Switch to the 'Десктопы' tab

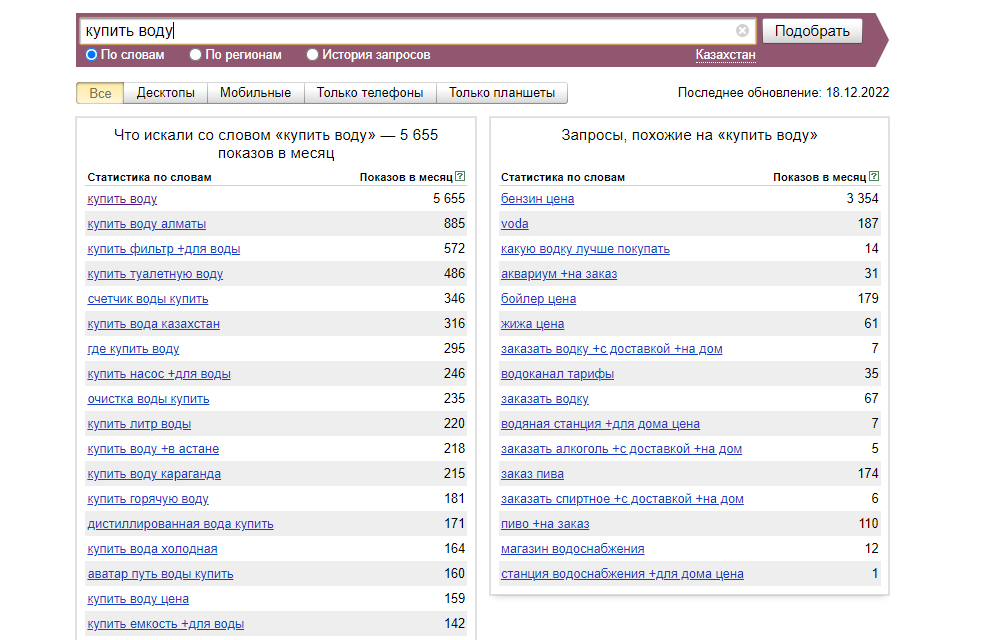pyautogui.click(x=166, y=93)
